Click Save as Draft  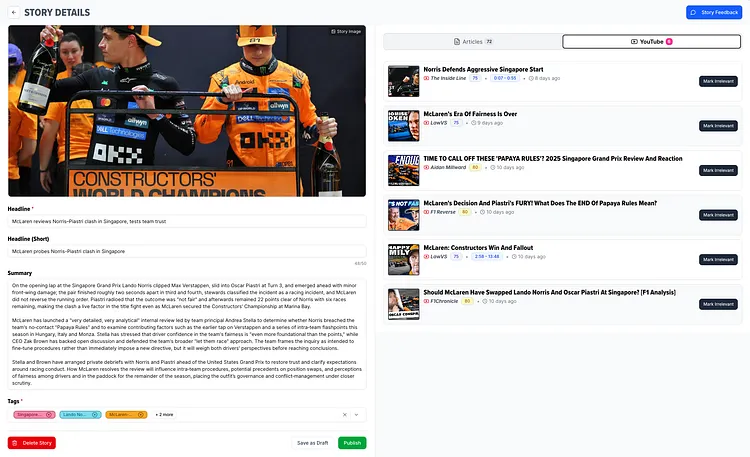coord(313,443)
